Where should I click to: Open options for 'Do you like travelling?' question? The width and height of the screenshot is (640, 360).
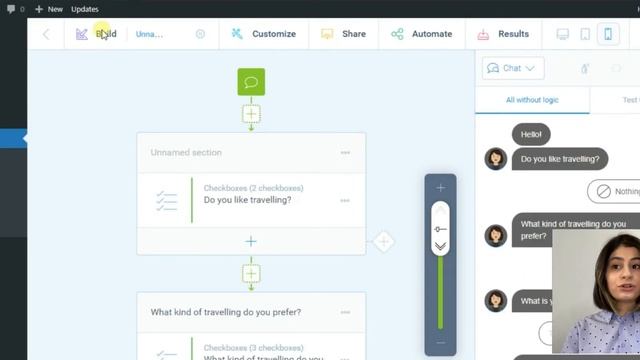click(x=345, y=200)
